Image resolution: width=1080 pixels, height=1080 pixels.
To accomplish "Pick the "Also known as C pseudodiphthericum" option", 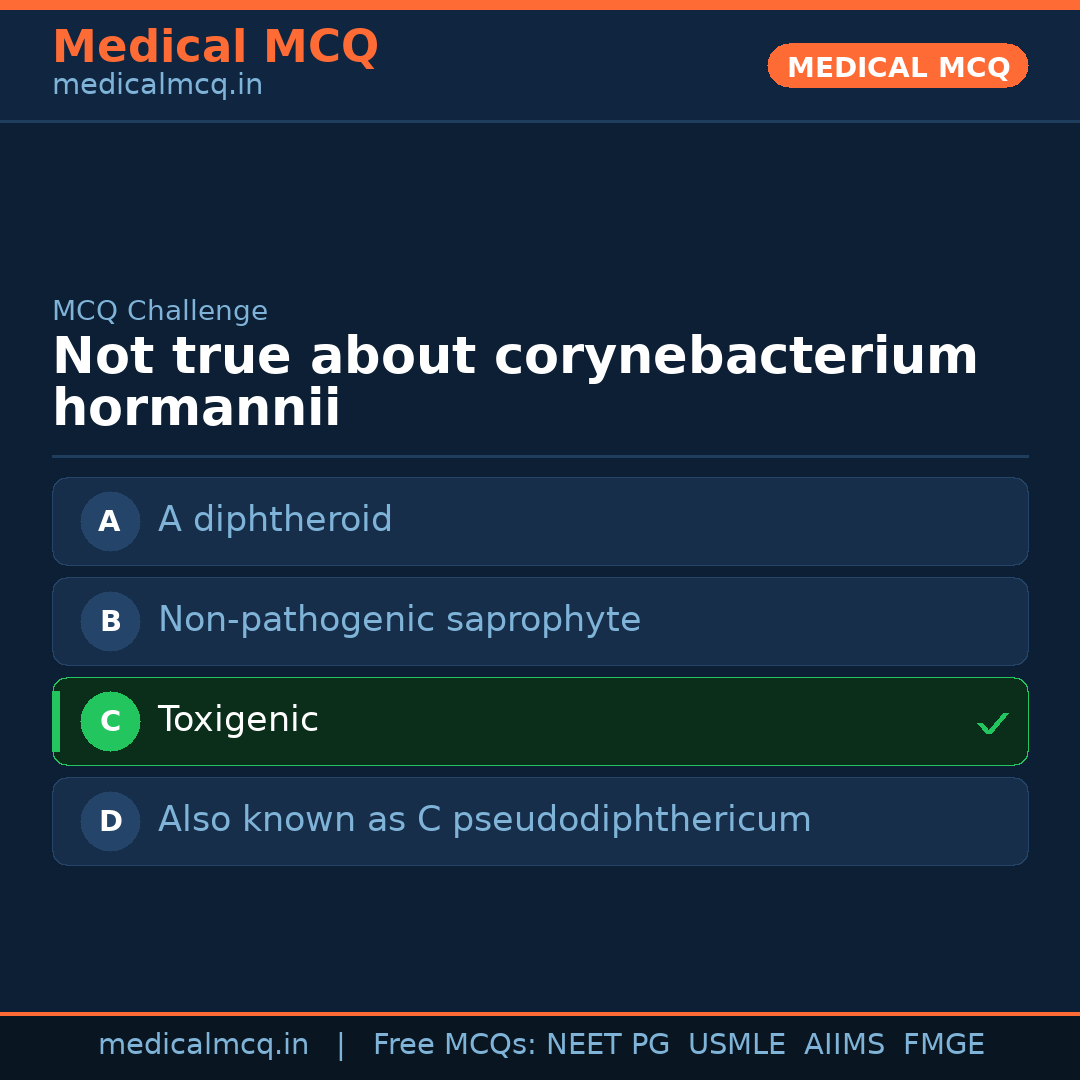I will [x=540, y=821].
